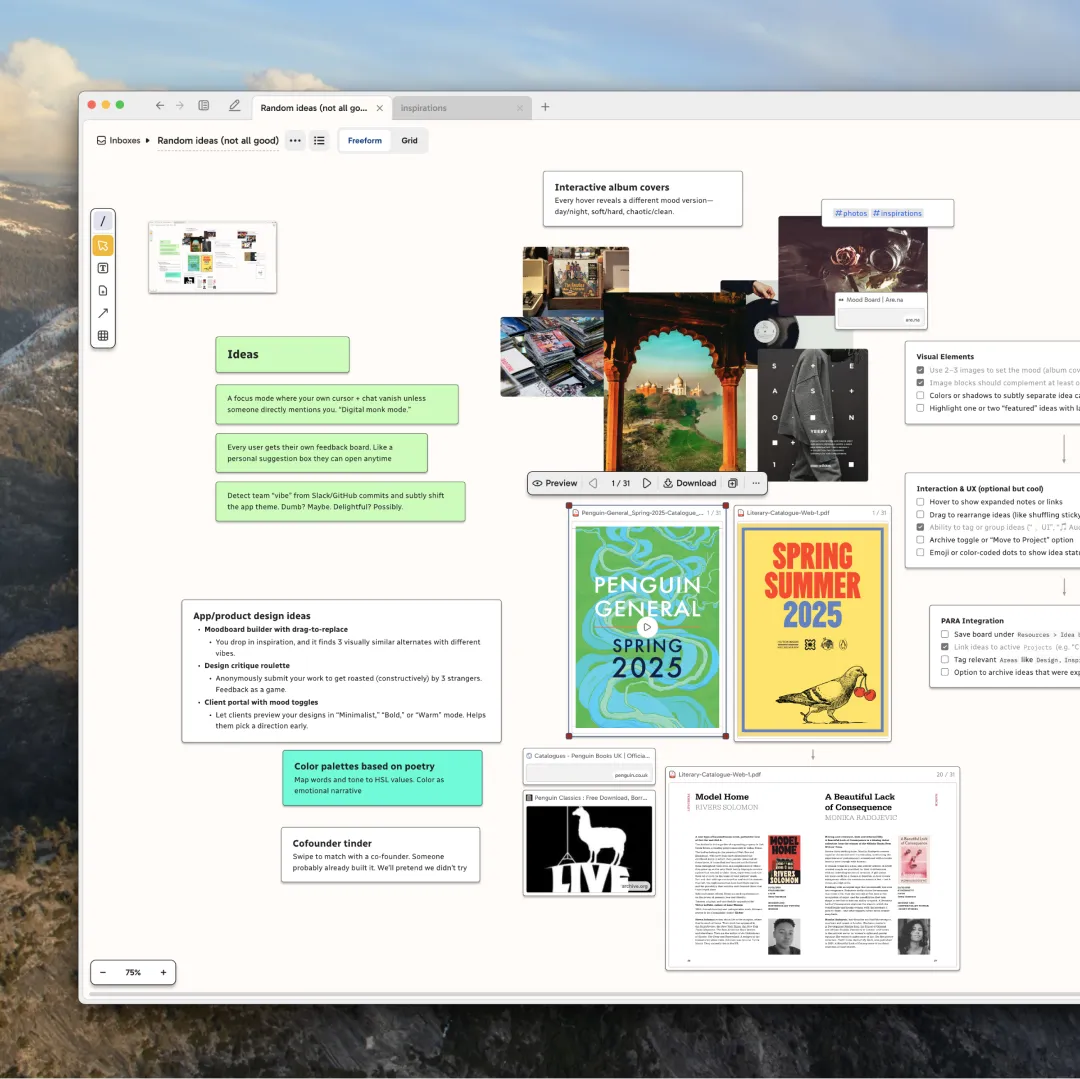Toggle the sidebar panel icon
This screenshot has height=1079, width=1080.
(x=204, y=106)
